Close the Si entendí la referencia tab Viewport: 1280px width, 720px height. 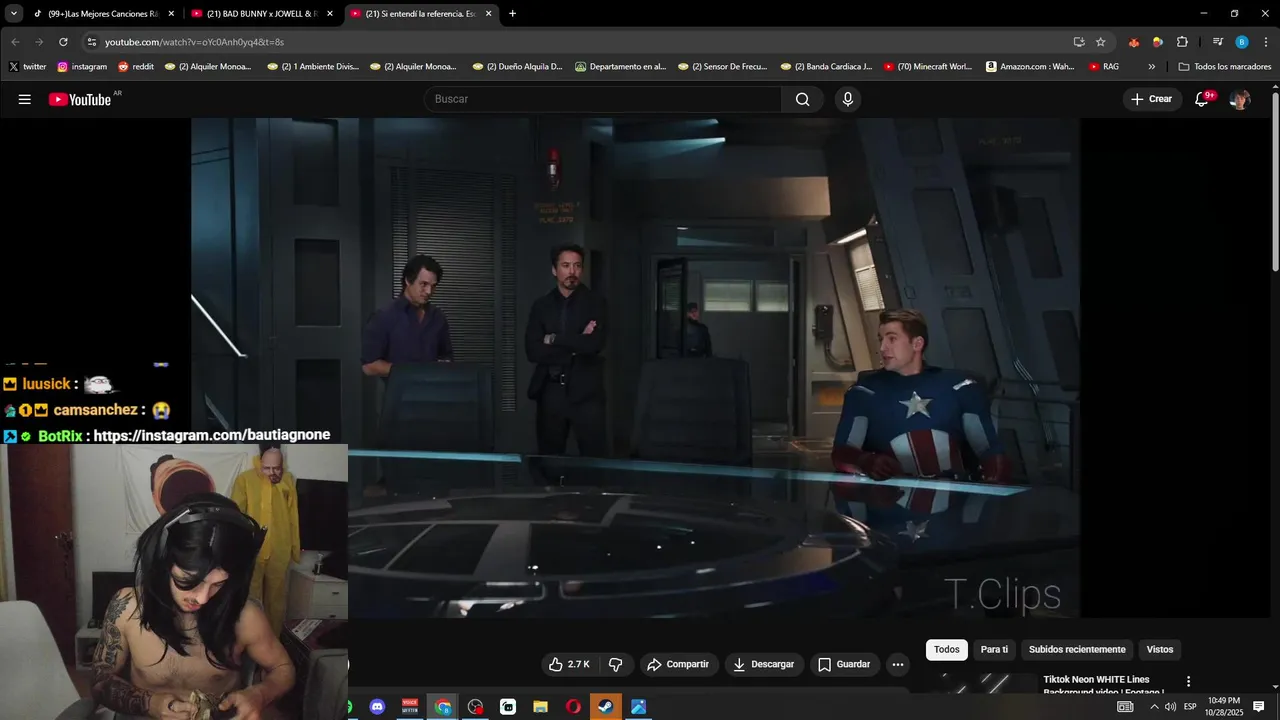(489, 14)
